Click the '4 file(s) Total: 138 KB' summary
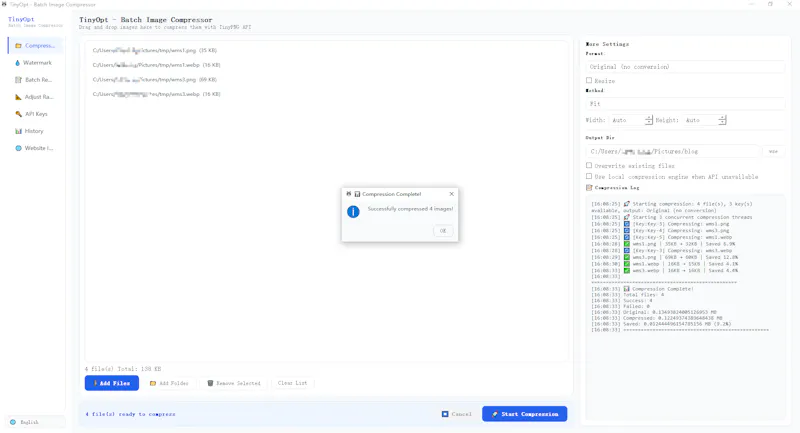 point(123,369)
